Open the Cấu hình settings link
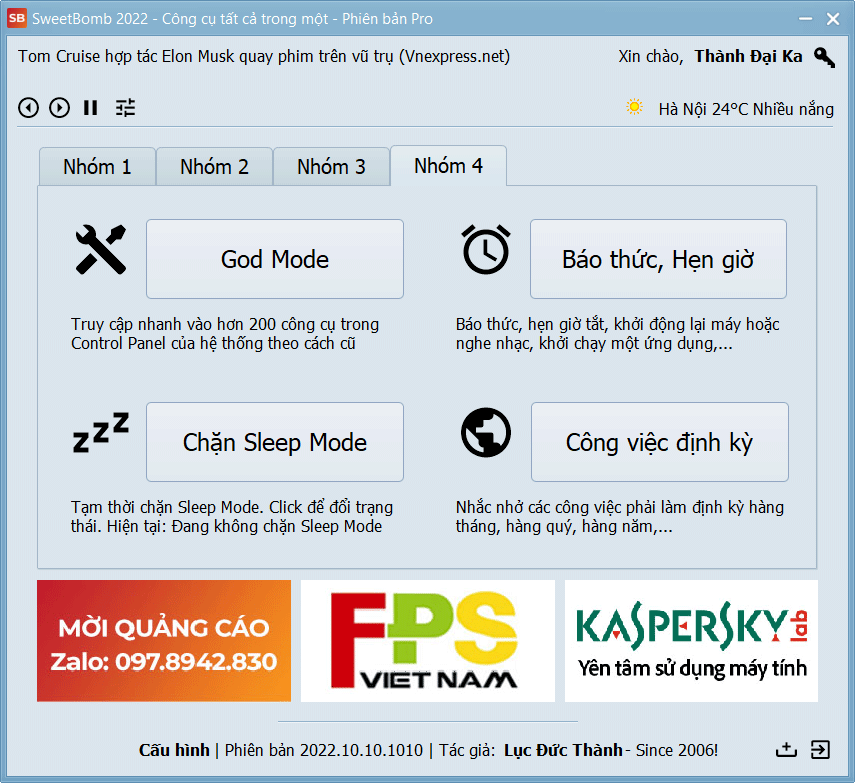This screenshot has width=855, height=783. click(174, 750)
